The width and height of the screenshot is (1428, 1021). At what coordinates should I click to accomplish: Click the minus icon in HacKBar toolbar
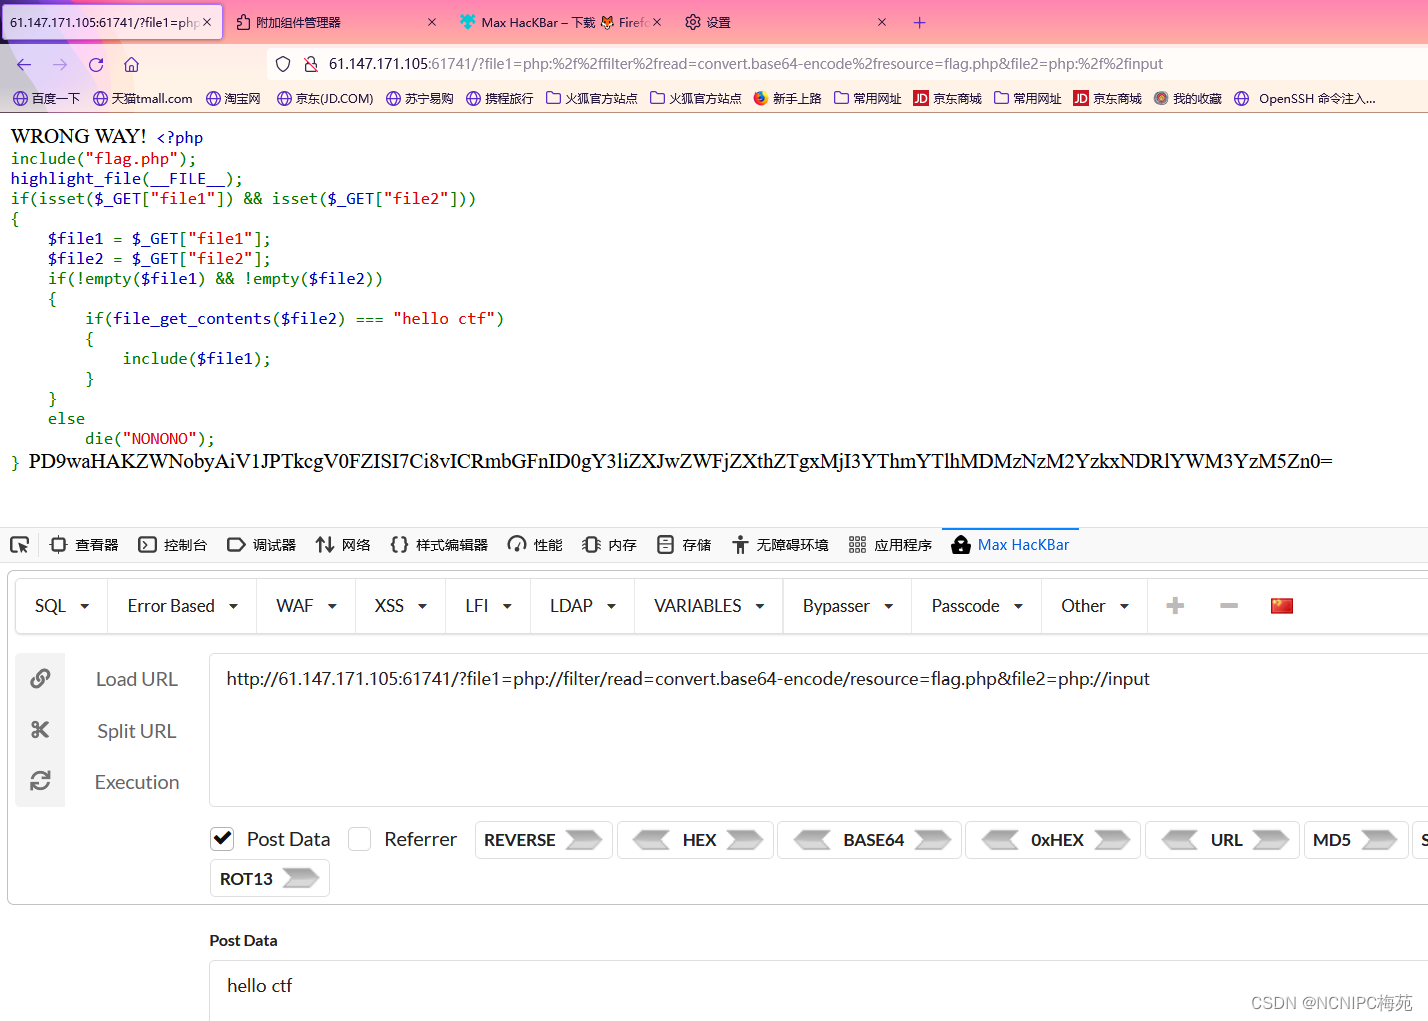(x=1229, y=606)
